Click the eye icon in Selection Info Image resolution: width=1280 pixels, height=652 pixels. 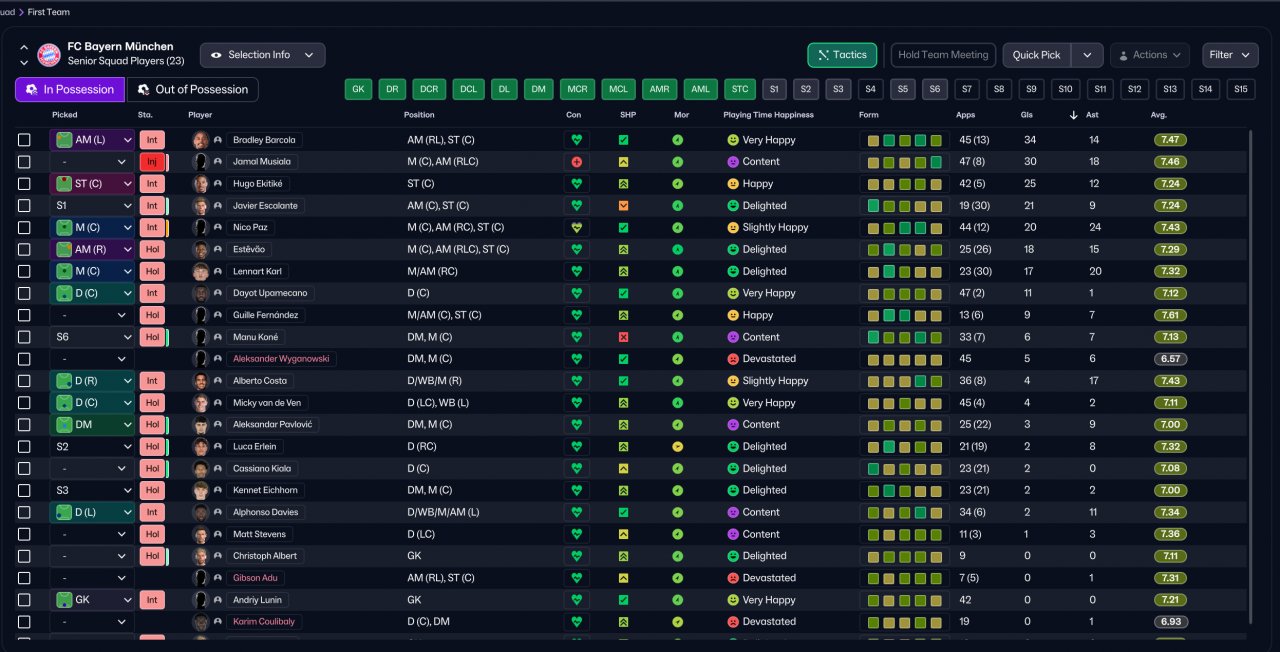point(216,55)
